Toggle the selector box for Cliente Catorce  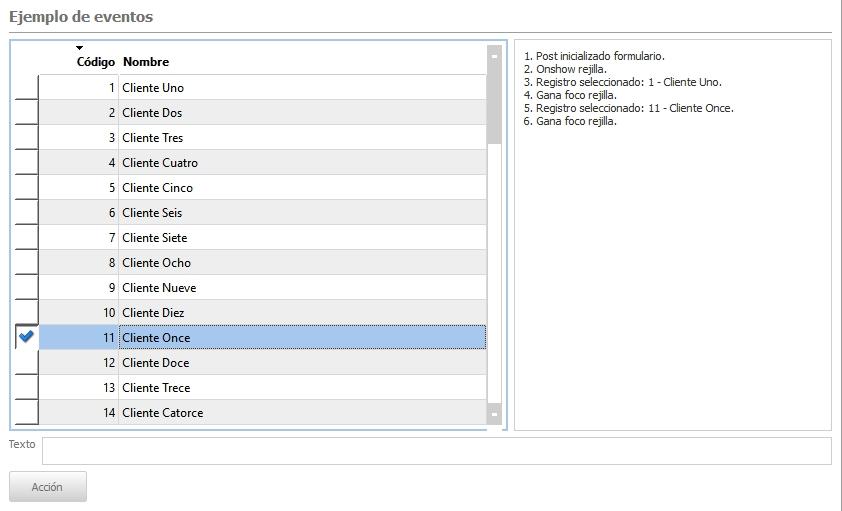tap(26, 412)
